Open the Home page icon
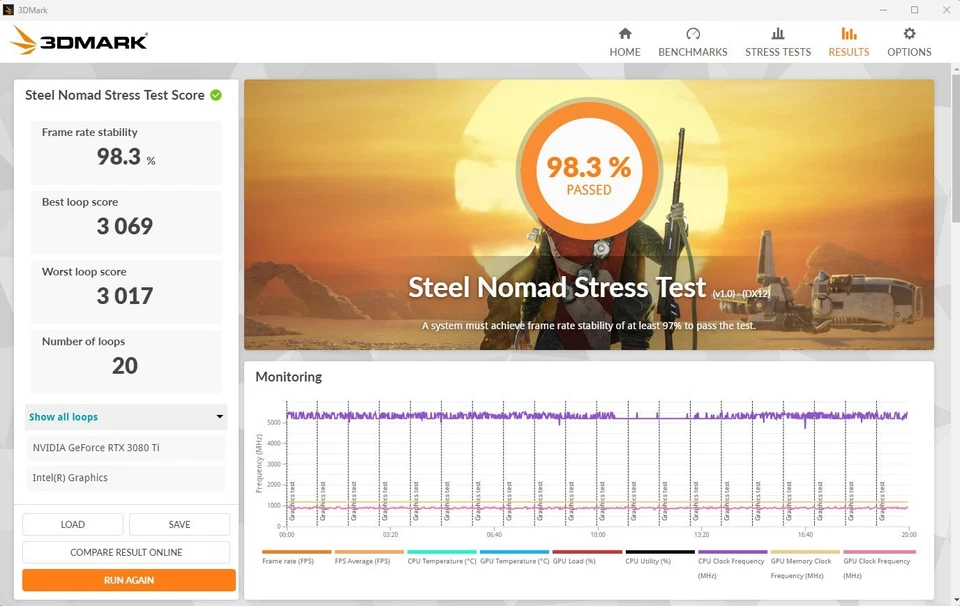 [x=625, y=36]
